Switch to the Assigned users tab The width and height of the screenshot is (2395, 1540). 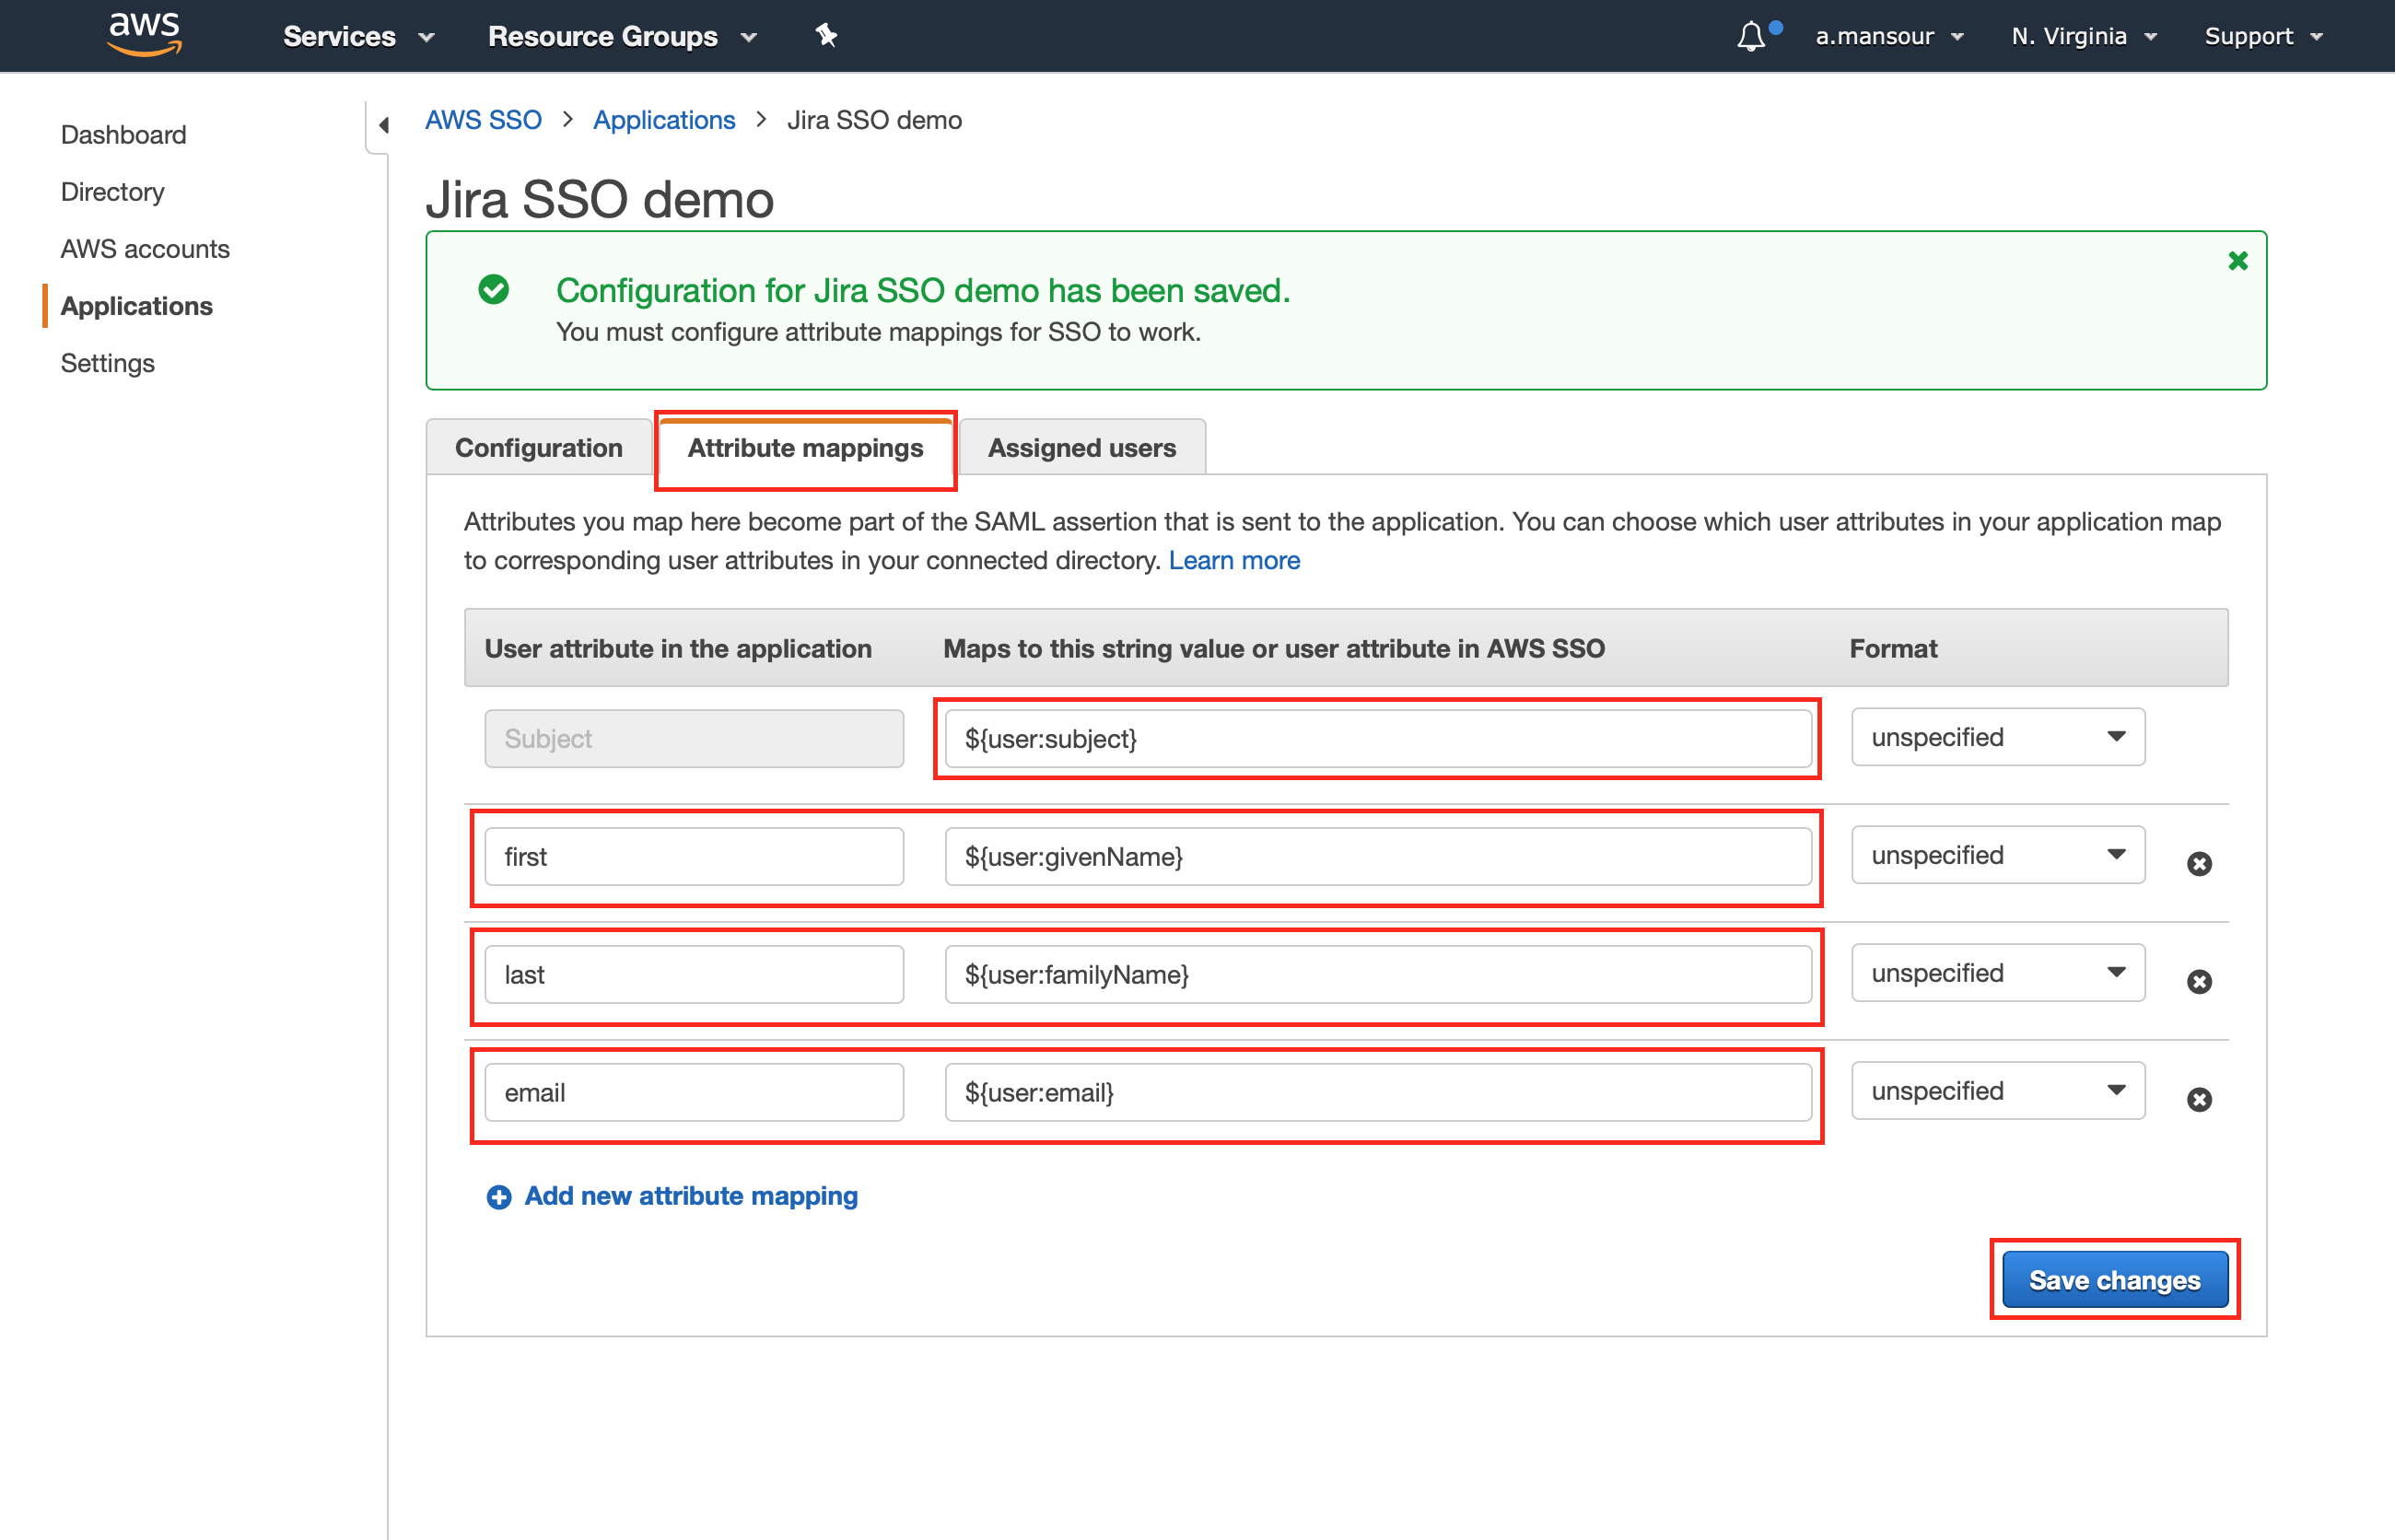pos(1082,448)
